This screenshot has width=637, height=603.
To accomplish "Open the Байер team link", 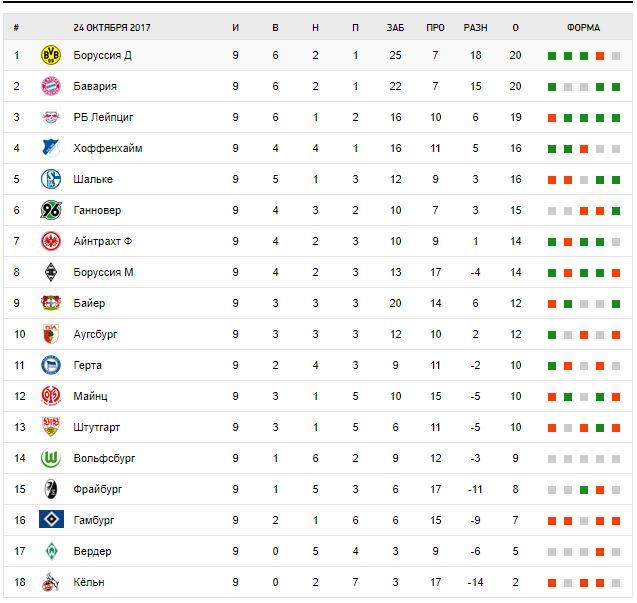I will pos(89,303).
